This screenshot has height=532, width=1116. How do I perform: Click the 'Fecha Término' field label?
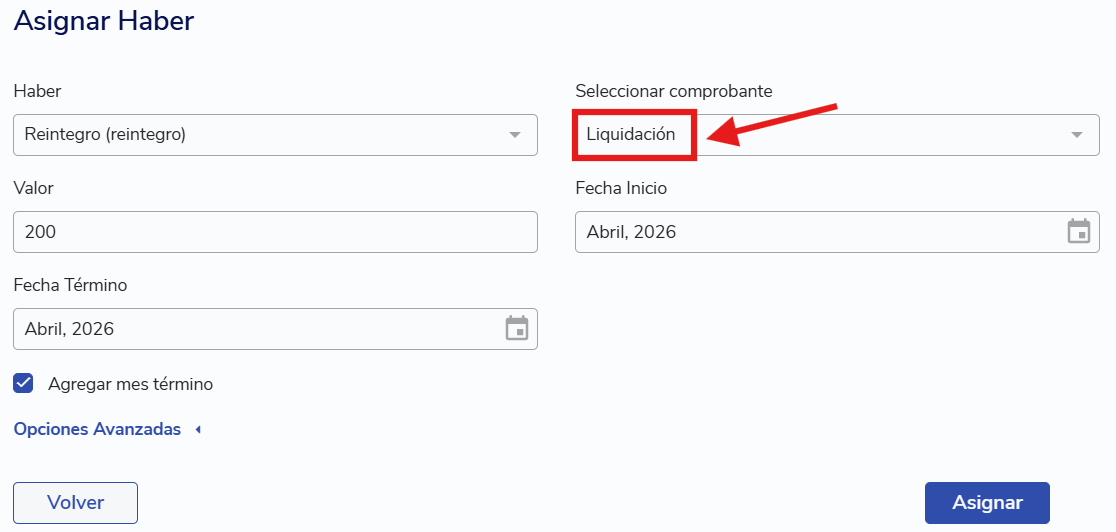coord(70,285)
